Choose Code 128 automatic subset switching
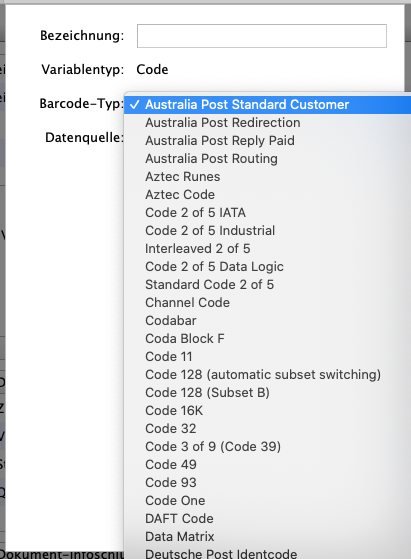Screen dimensions: 411x559 click(267, 375)
